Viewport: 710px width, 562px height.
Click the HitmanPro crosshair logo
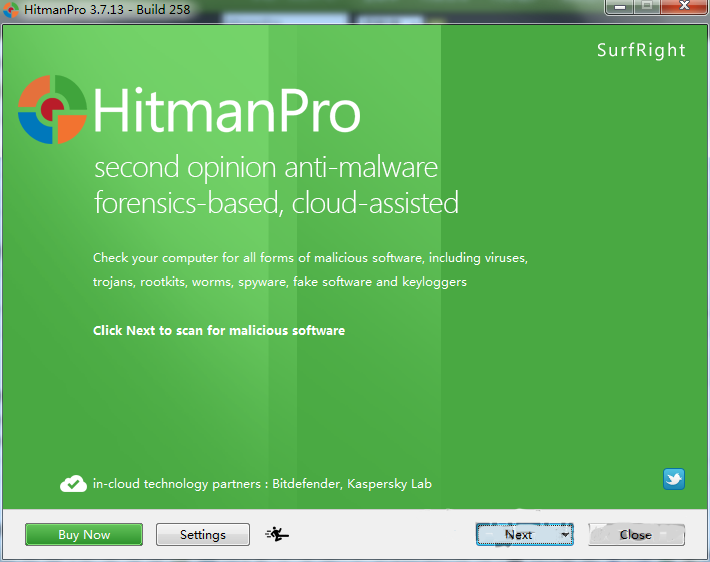(53, 110)
